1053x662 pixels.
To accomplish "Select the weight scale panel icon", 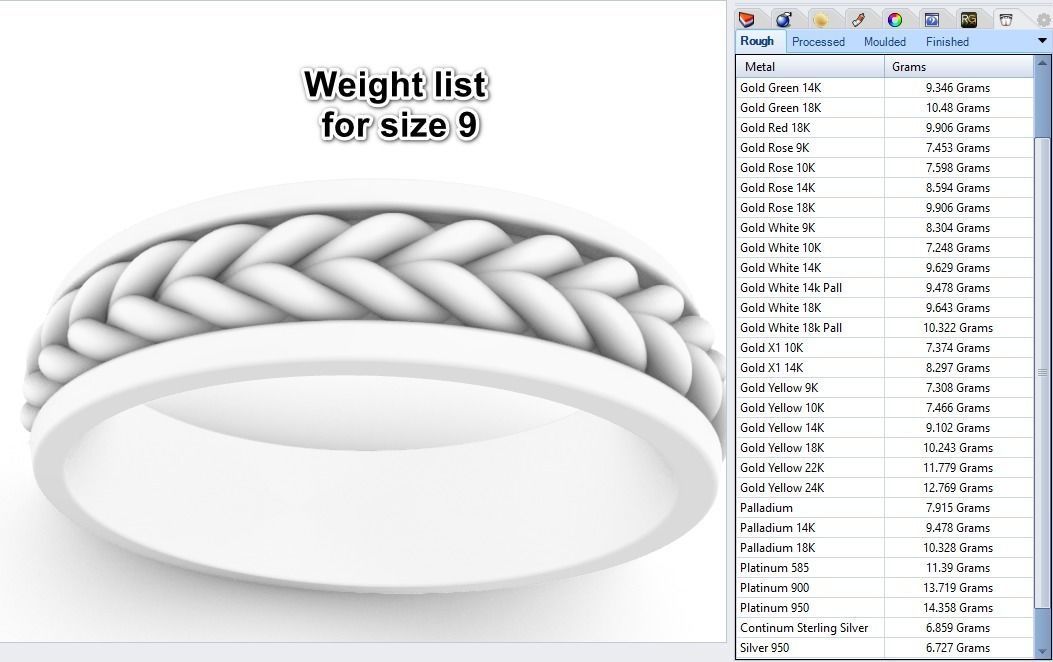I will 1005,19.
